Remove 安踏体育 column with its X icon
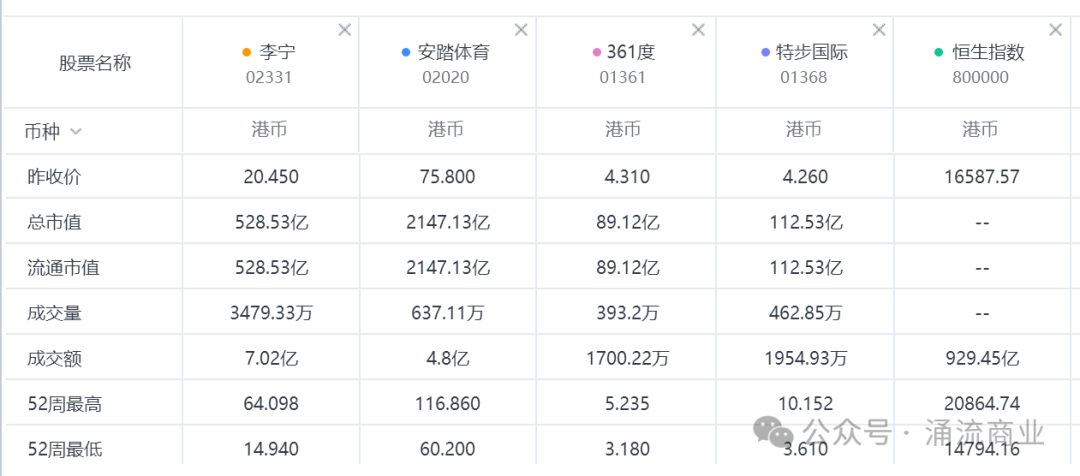 521,30
